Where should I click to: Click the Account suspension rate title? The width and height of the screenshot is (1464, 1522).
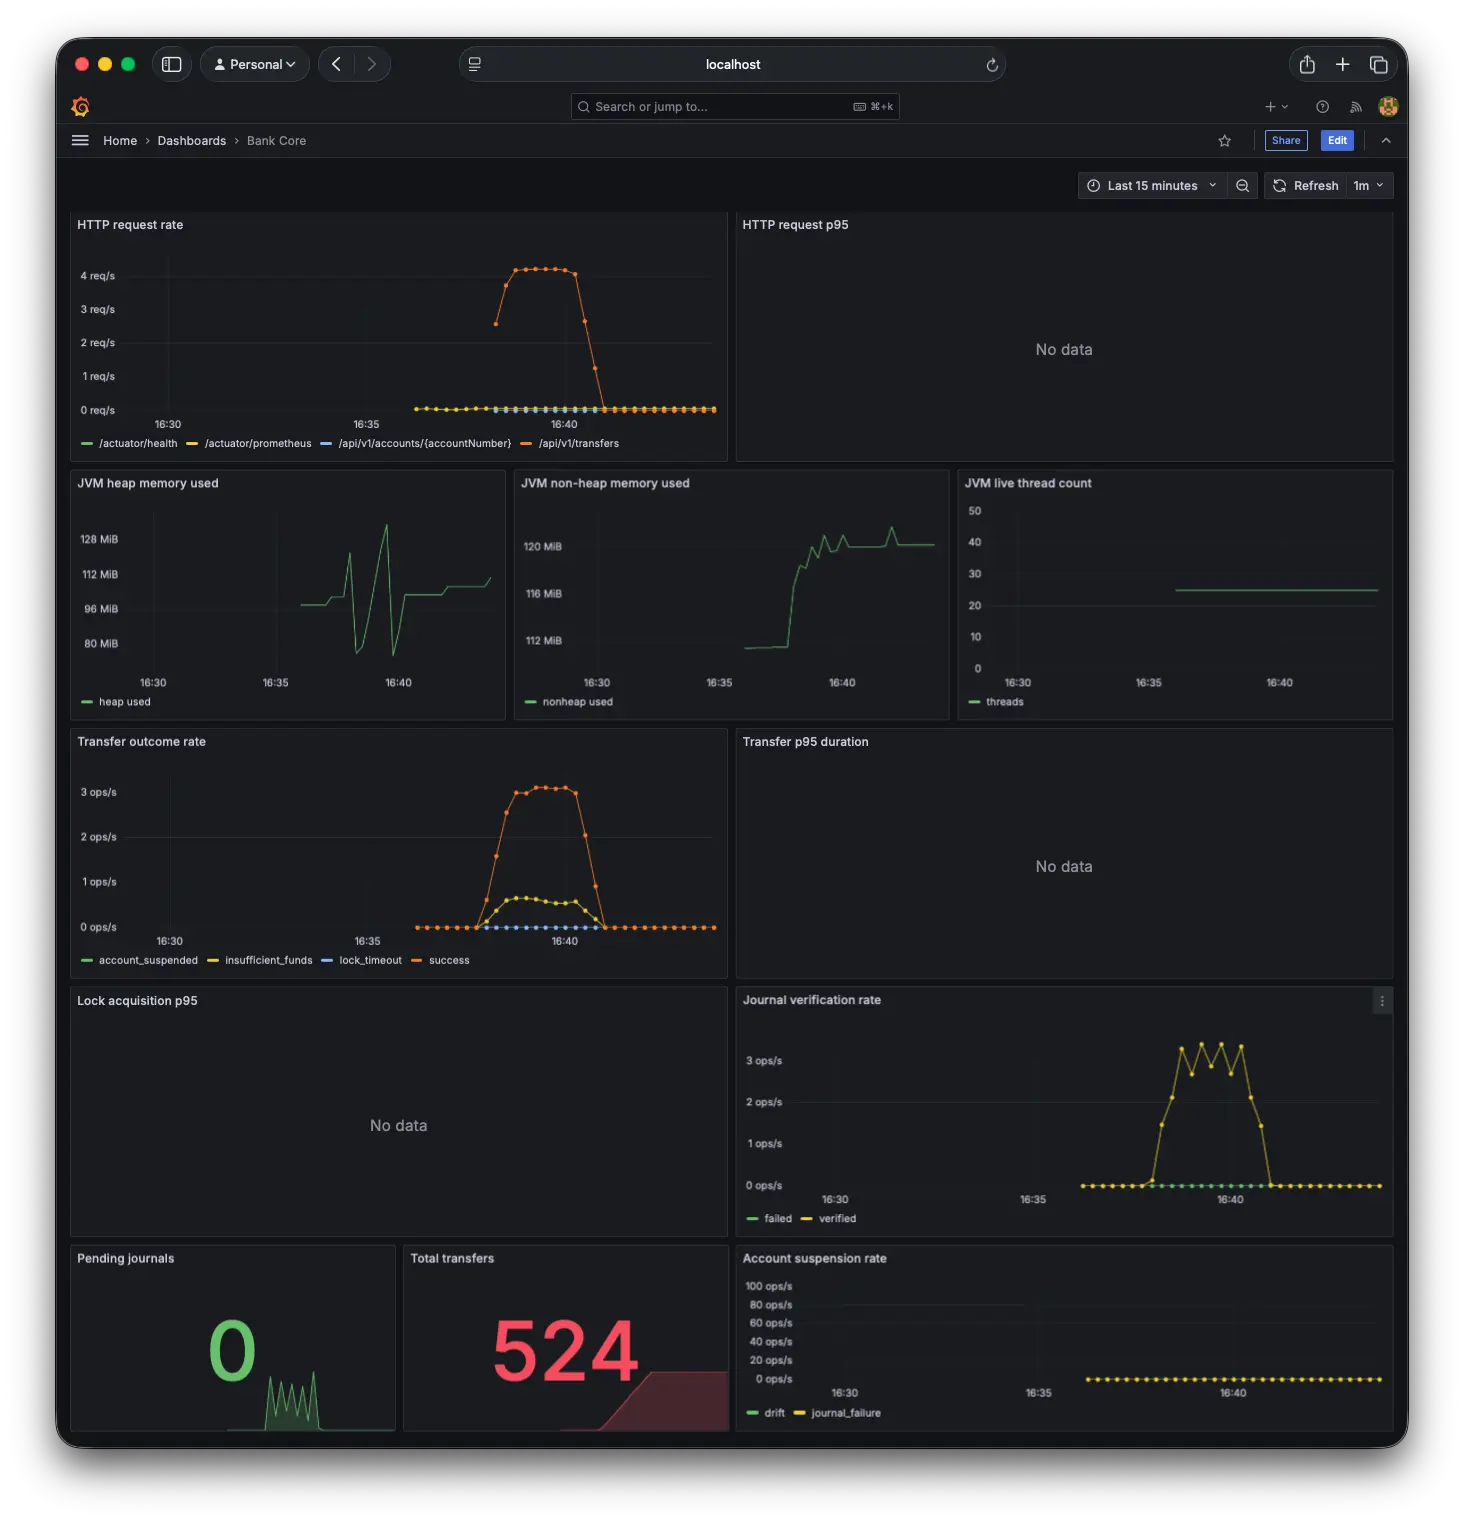pyautogui.click(x=814, y=1259)
